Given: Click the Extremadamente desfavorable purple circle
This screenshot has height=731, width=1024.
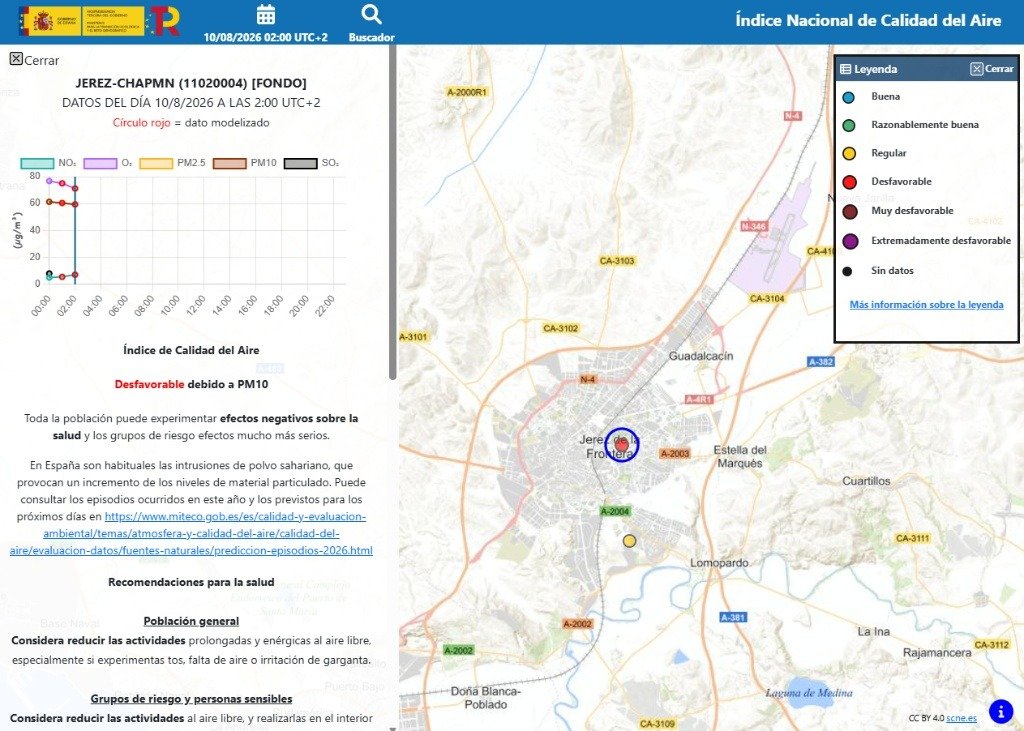Looking at the screenshot, I should 850,241.
